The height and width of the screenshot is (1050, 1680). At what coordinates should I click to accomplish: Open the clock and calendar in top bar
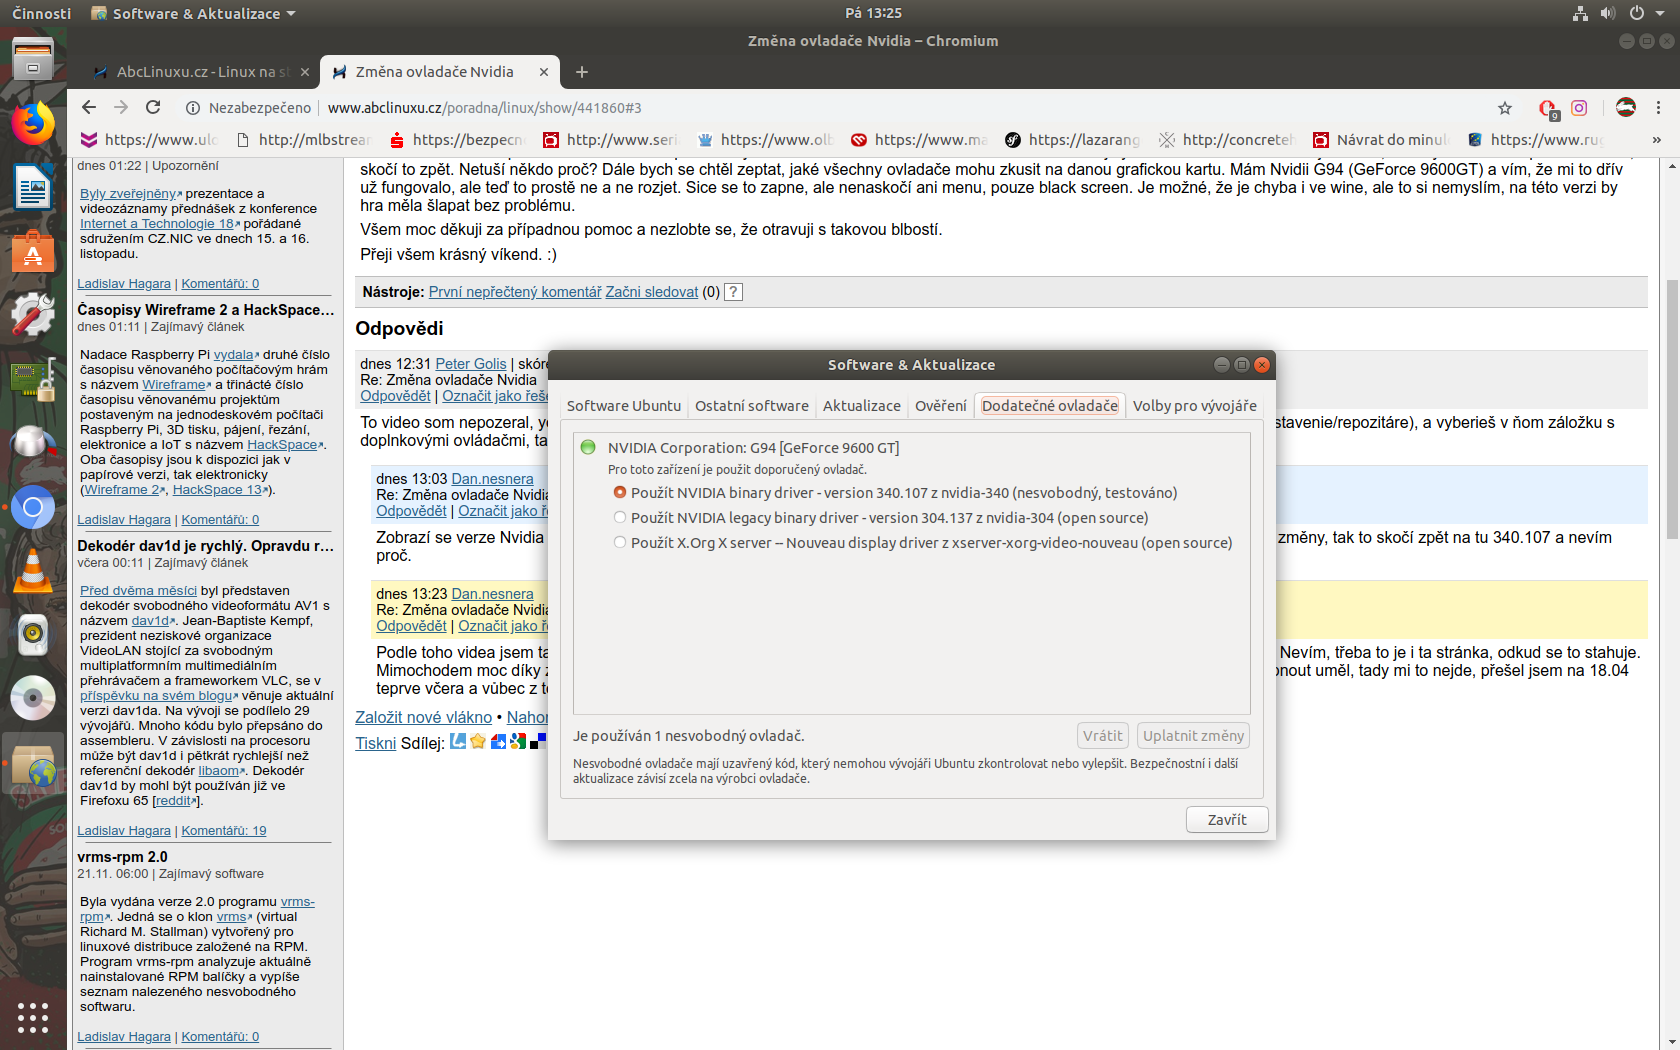pos(873,13)
